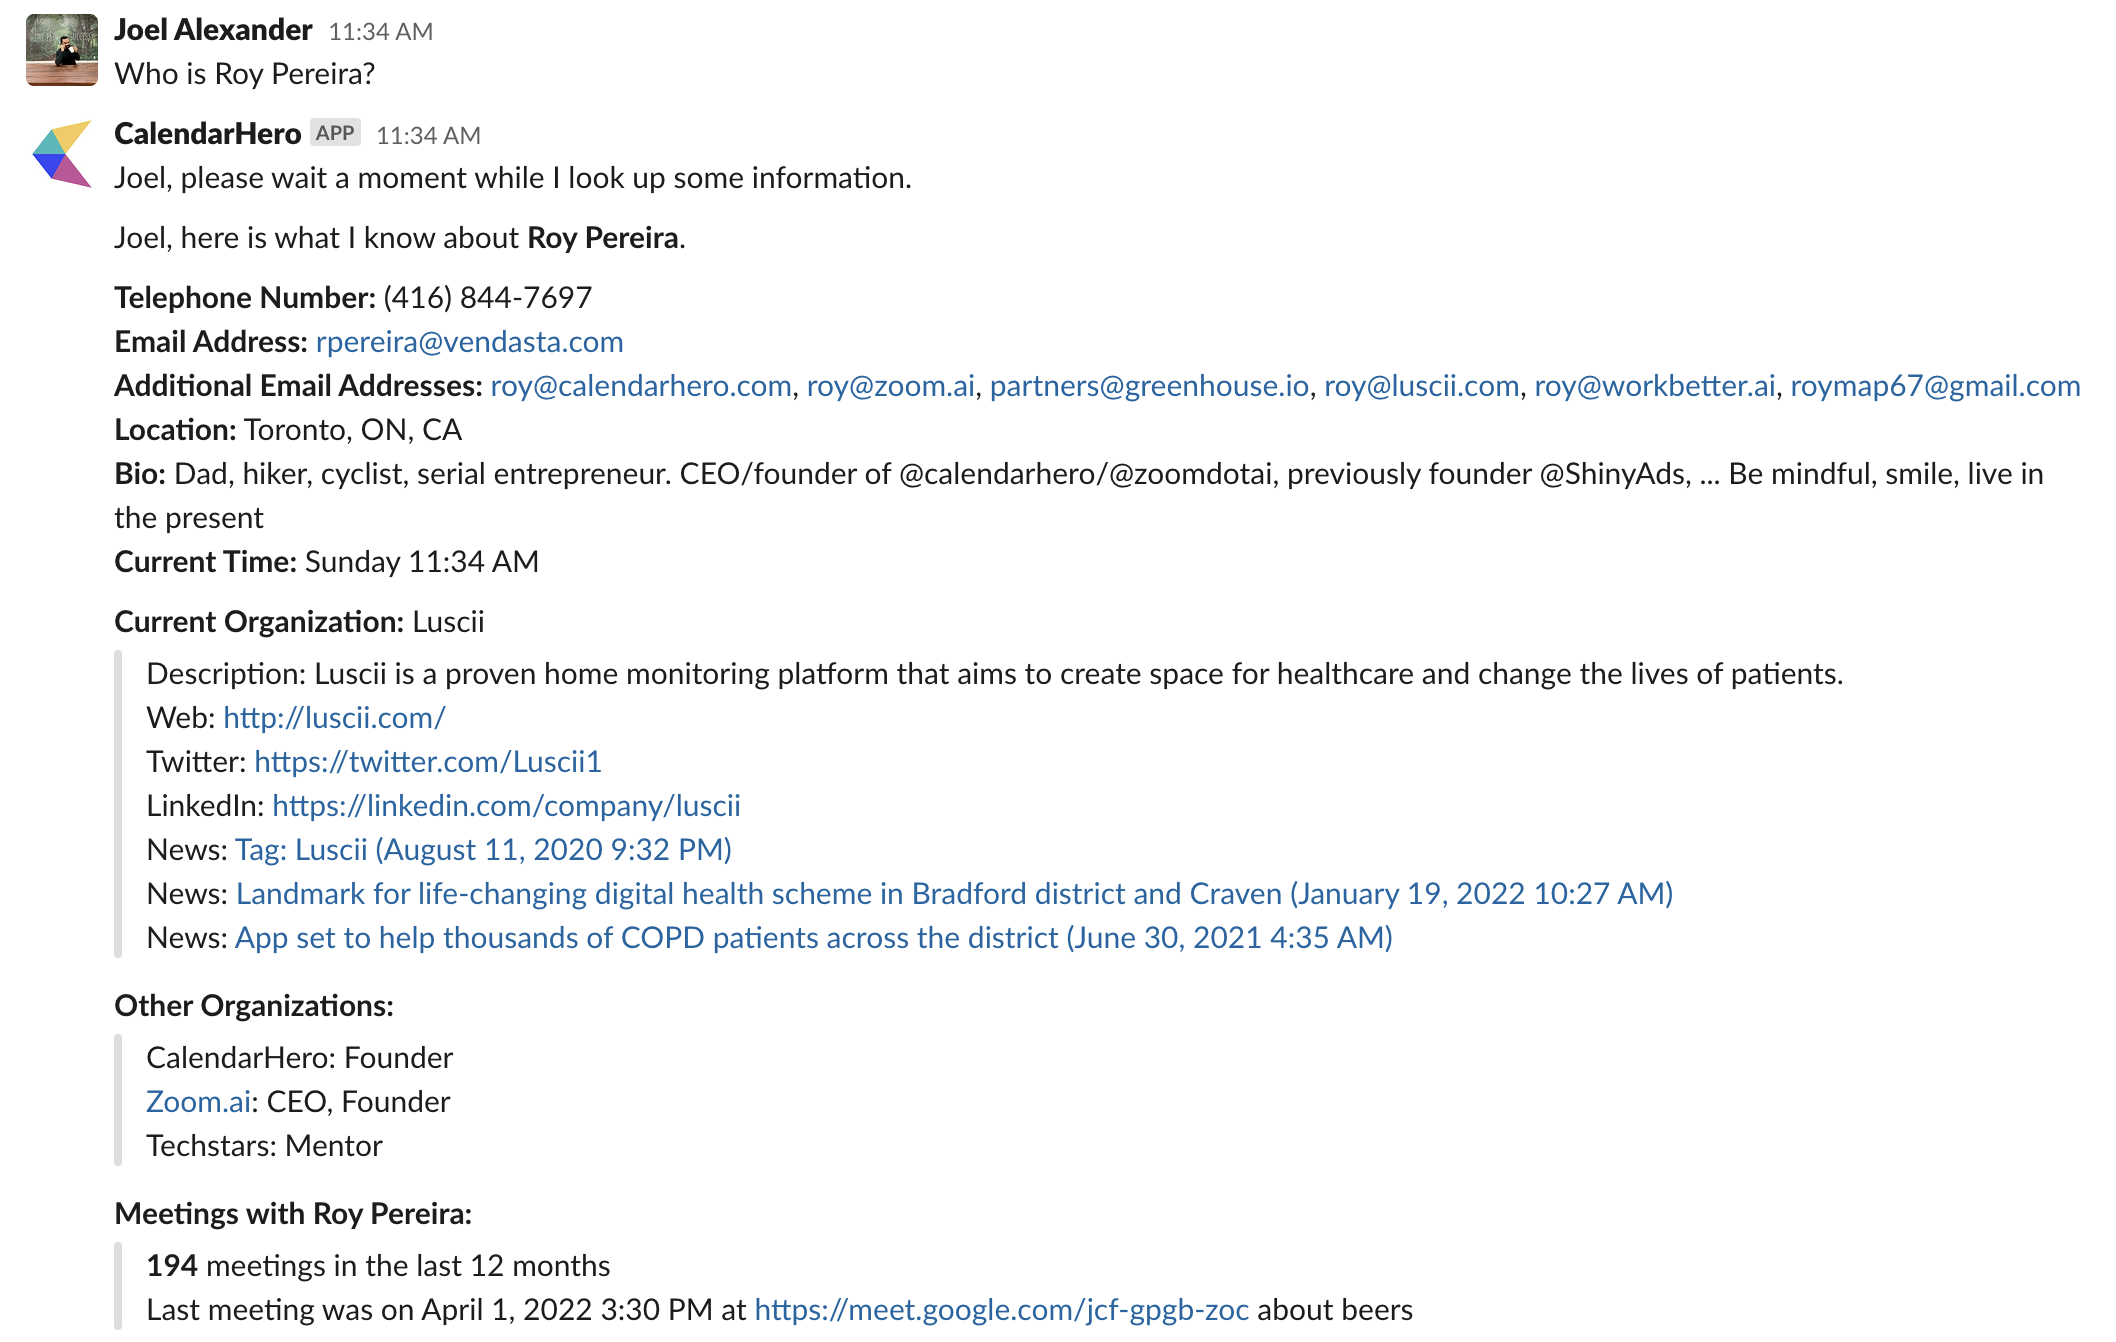Screen dimensions: 2116x1342
Task: Click the CalendarHero app logo icon
Action: (62, 153)
